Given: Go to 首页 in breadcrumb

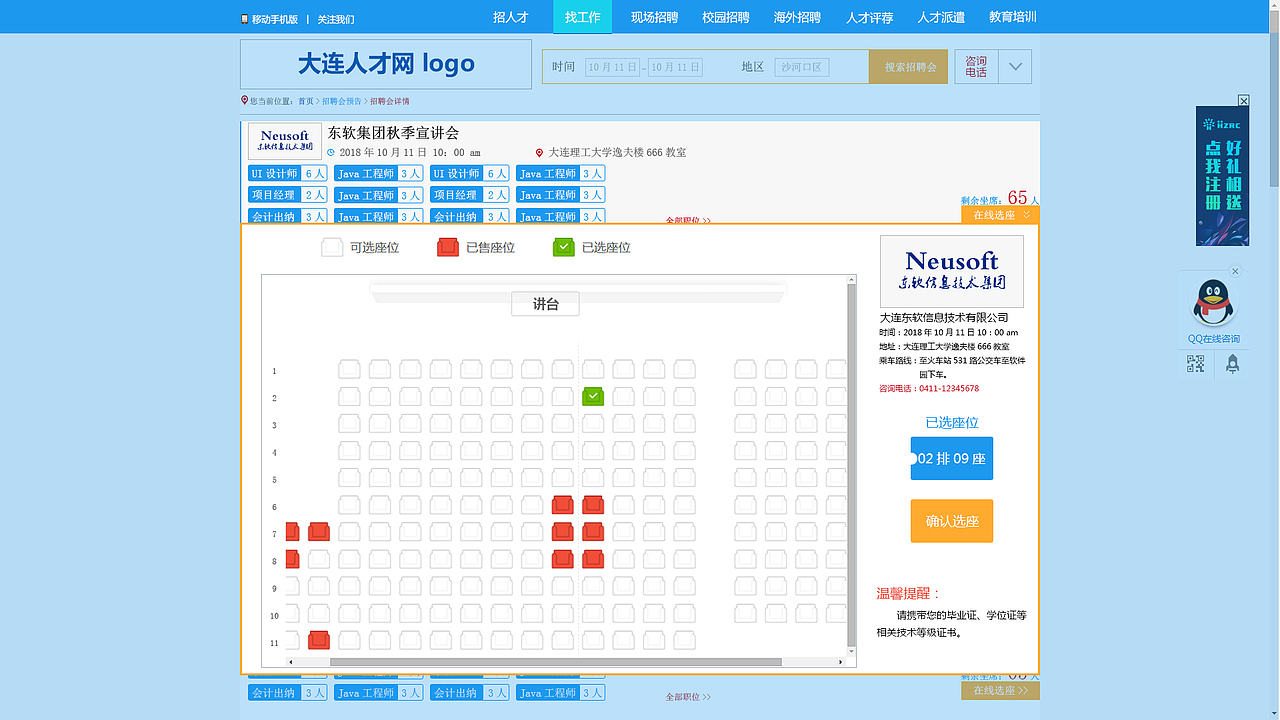Looking at the screenshot, I should 306,101.
